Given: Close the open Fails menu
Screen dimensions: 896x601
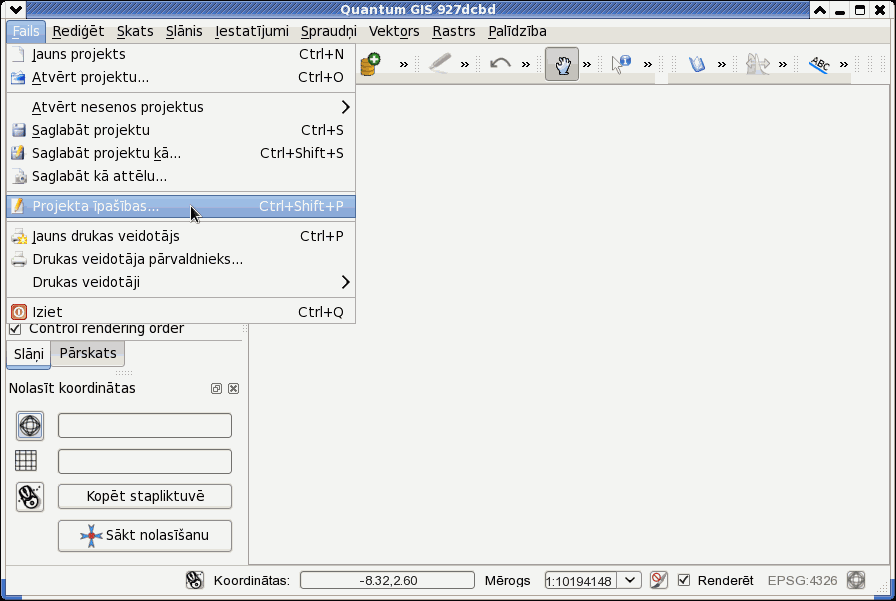Looking at the screenshot, I should pos(26,31).
